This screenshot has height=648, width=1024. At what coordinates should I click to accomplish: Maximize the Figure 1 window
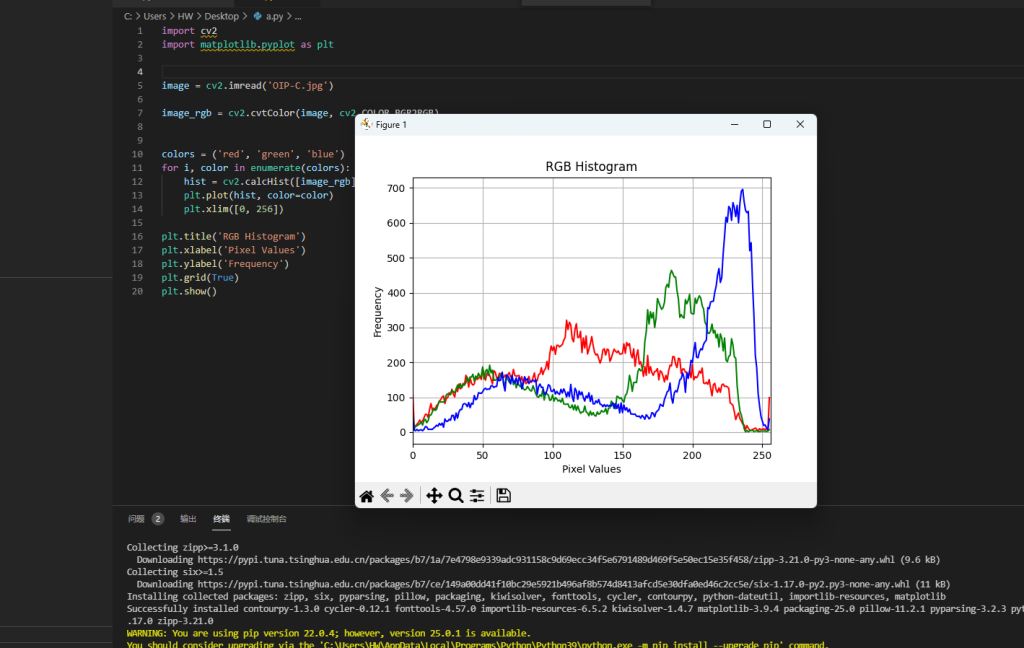(x=767, y=124)
